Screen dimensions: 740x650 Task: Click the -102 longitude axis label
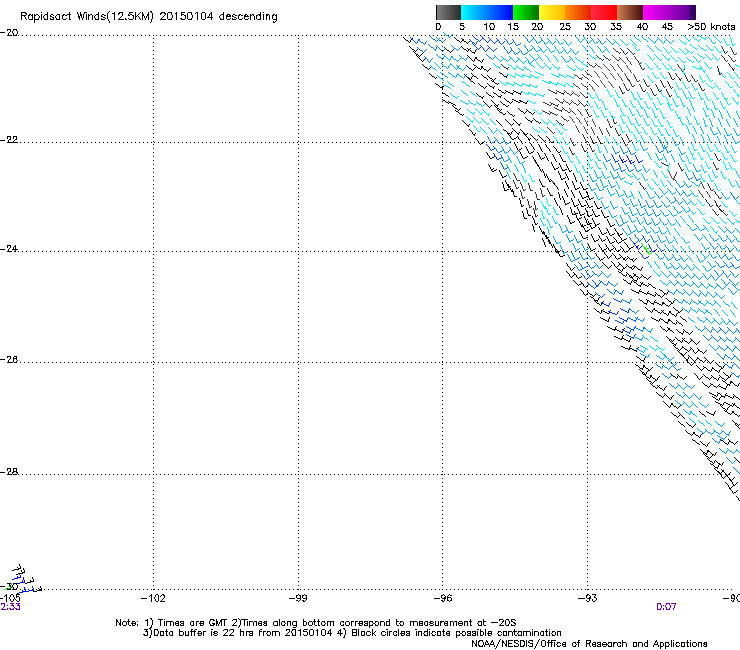153,599
